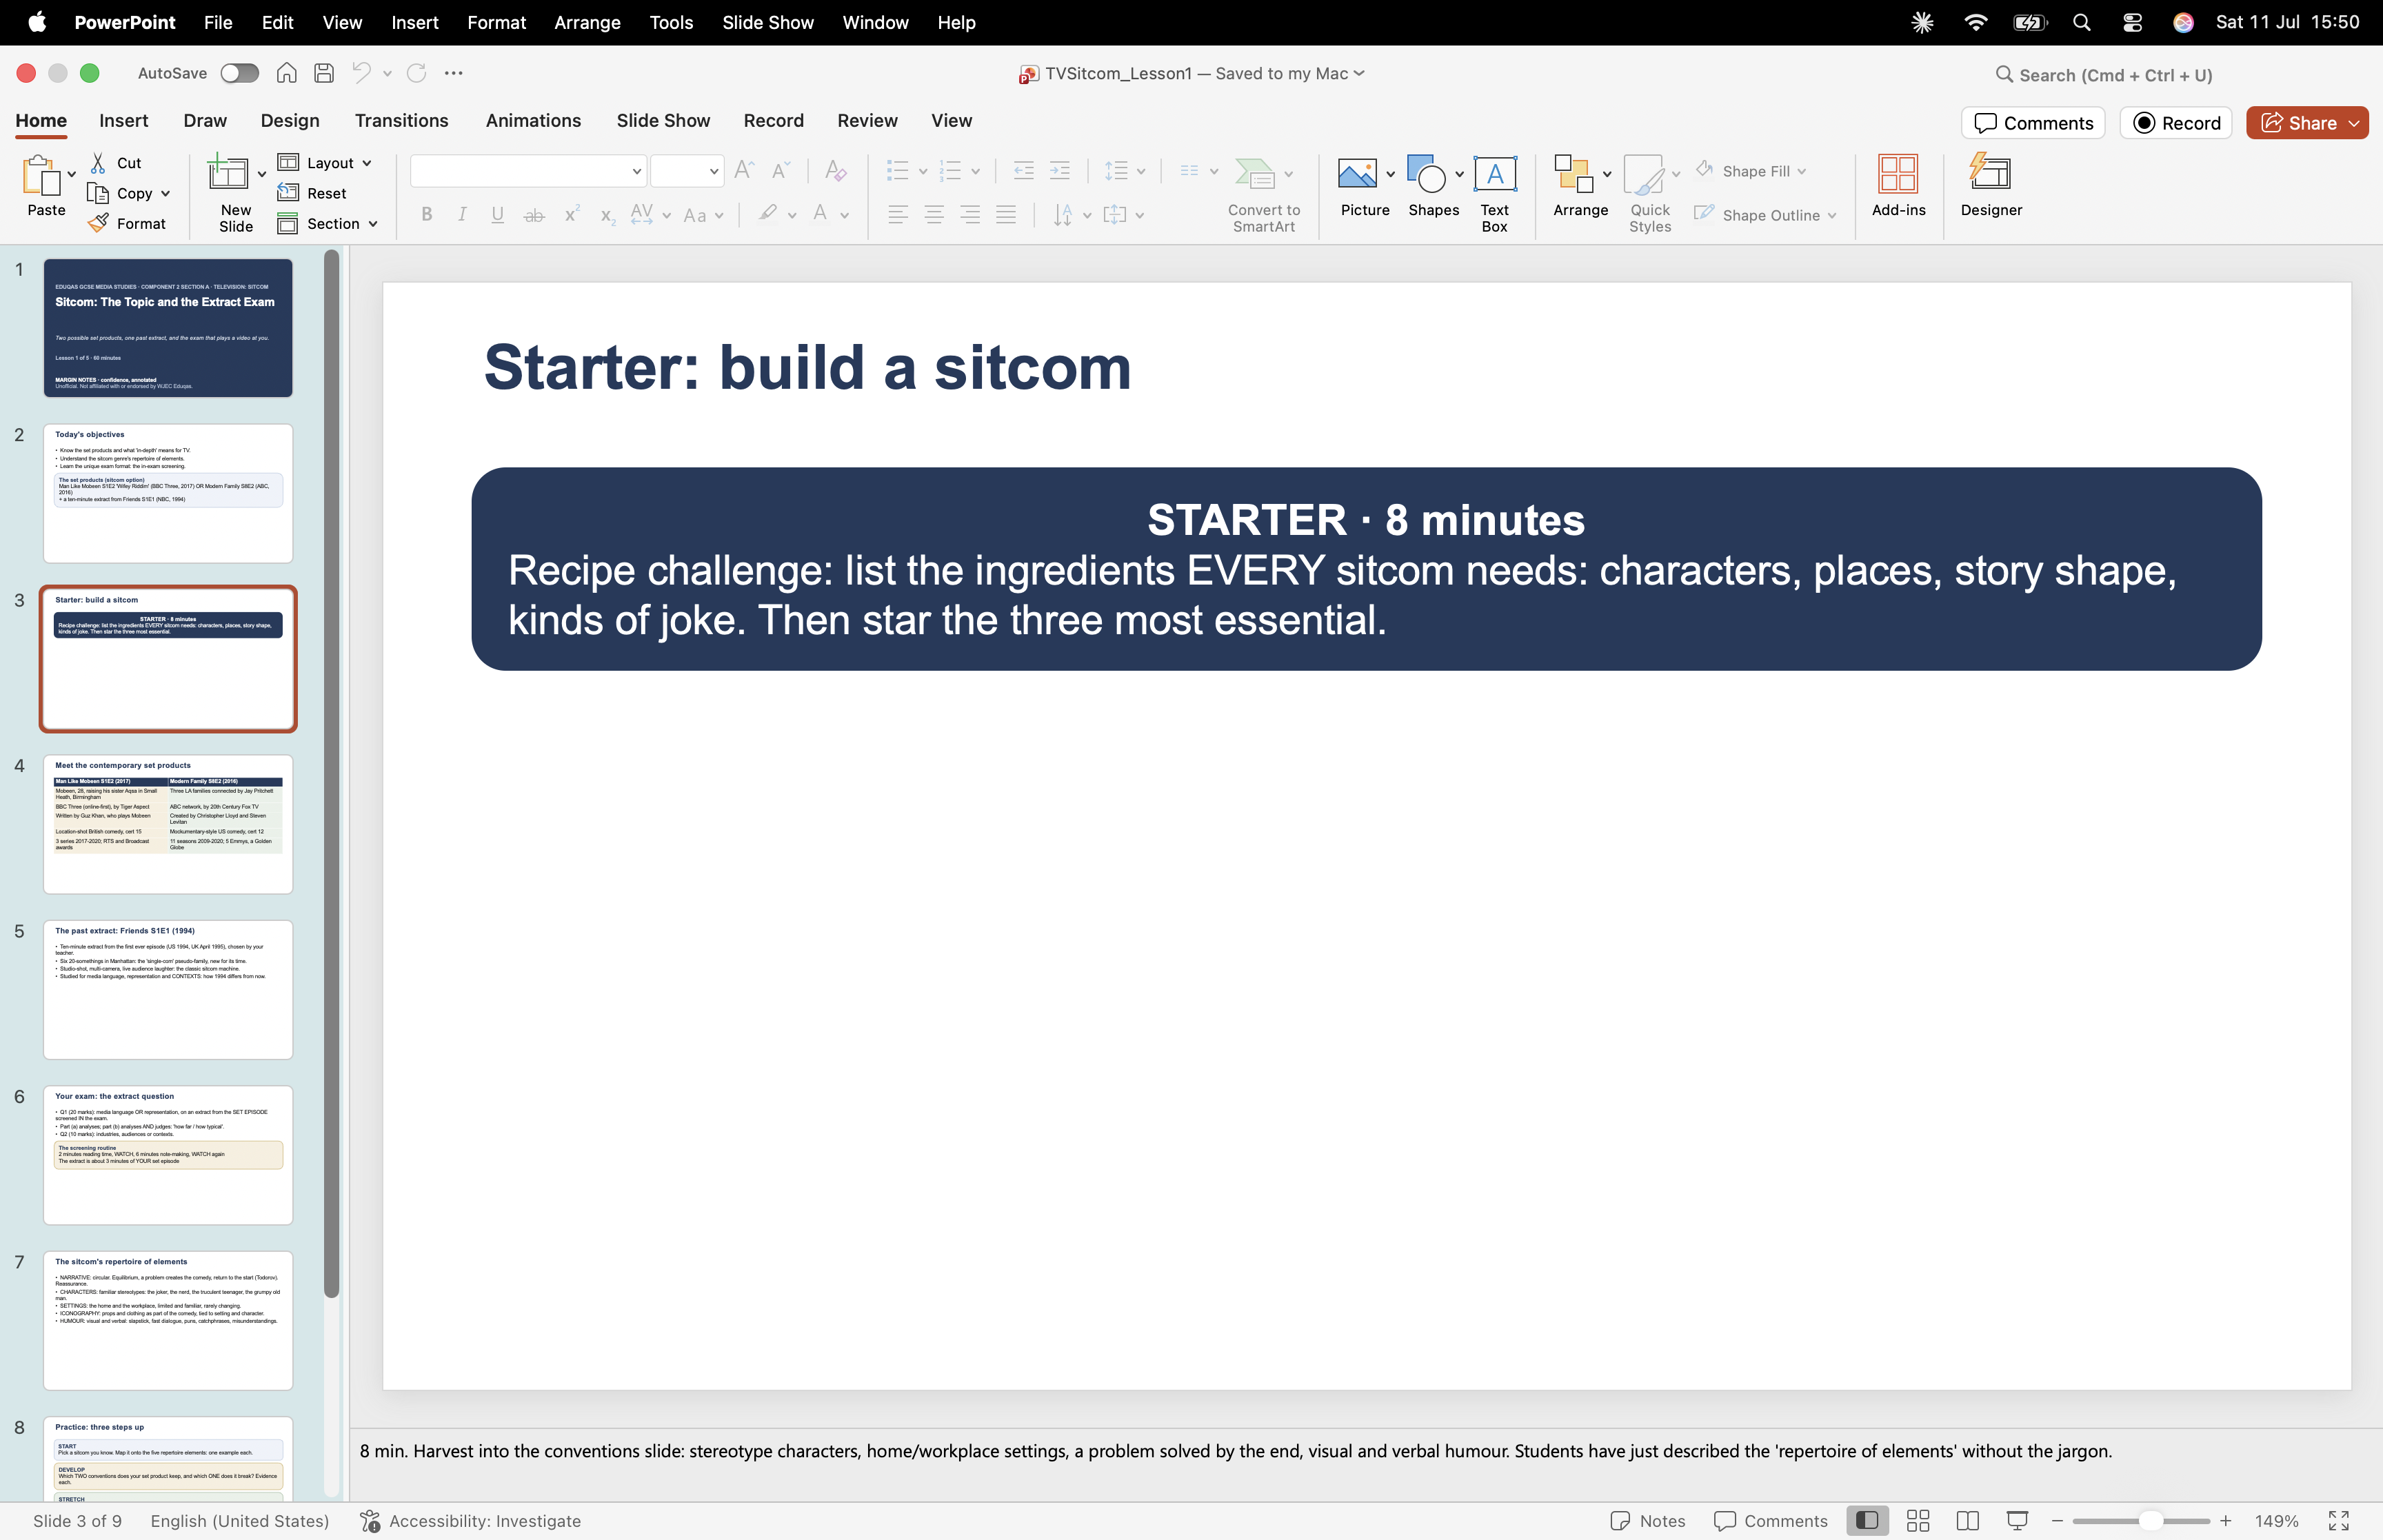2383x1540 pixels.
Task: Click the Redo arrow icon
Action: click(416, 73)
